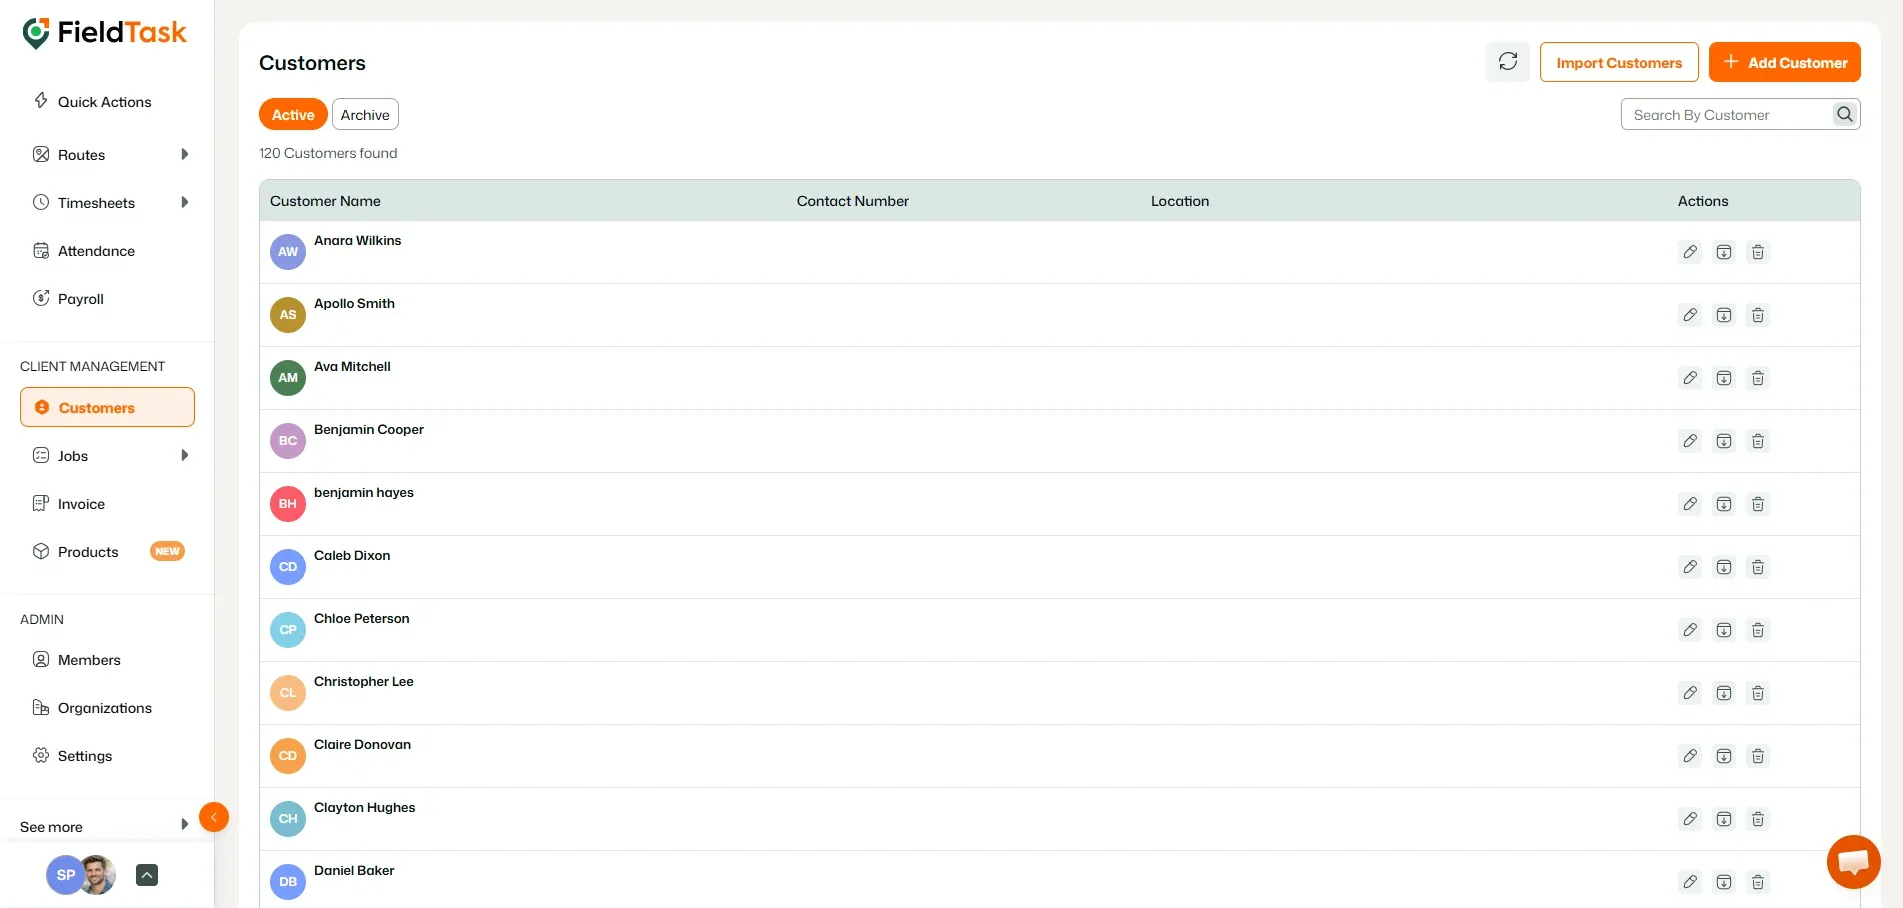
Task: Delete Anara Wilkins with the trash icon
Action: [x=1758, y=252]
